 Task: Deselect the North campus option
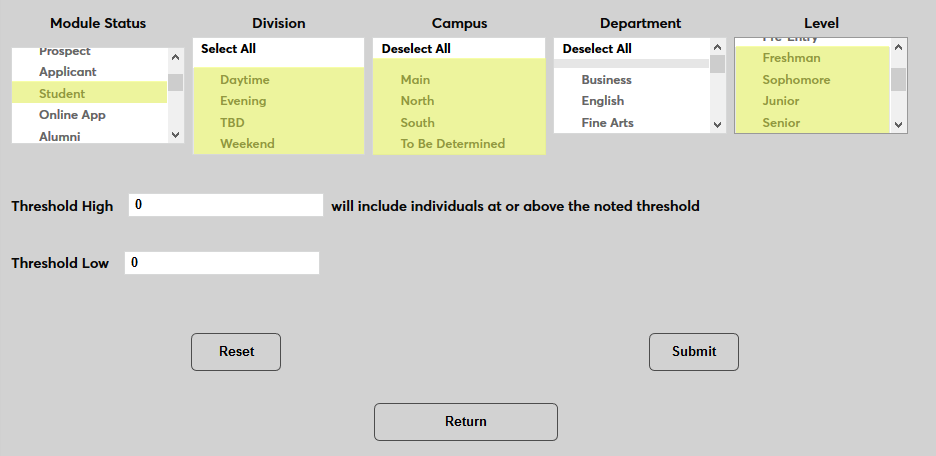pyautogui.click(x=417, y=101)
